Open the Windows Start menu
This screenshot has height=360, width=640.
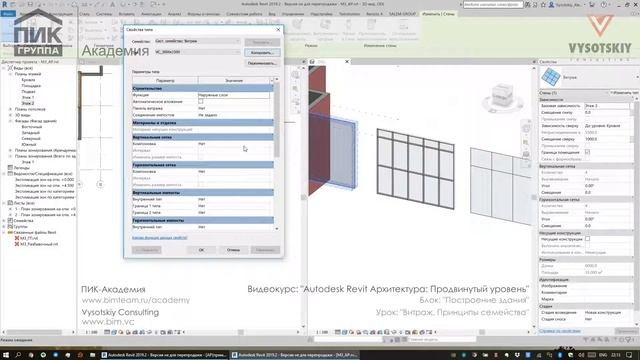pyautogui.click(x=6, y=355)
